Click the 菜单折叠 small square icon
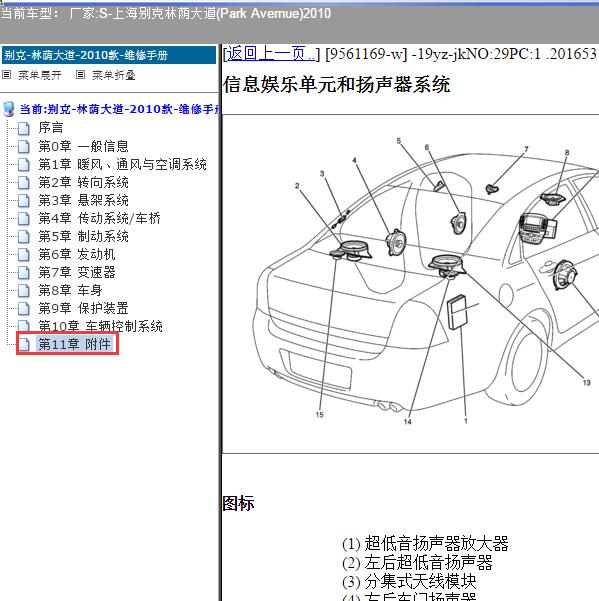 click(x=80, y=75)
